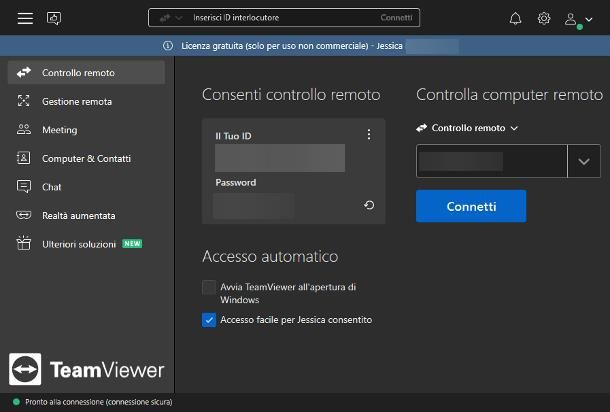The height and width of the screenshot is (412, 610).
Task: Click the Meeting people icon
Action: tap(24, 129)
